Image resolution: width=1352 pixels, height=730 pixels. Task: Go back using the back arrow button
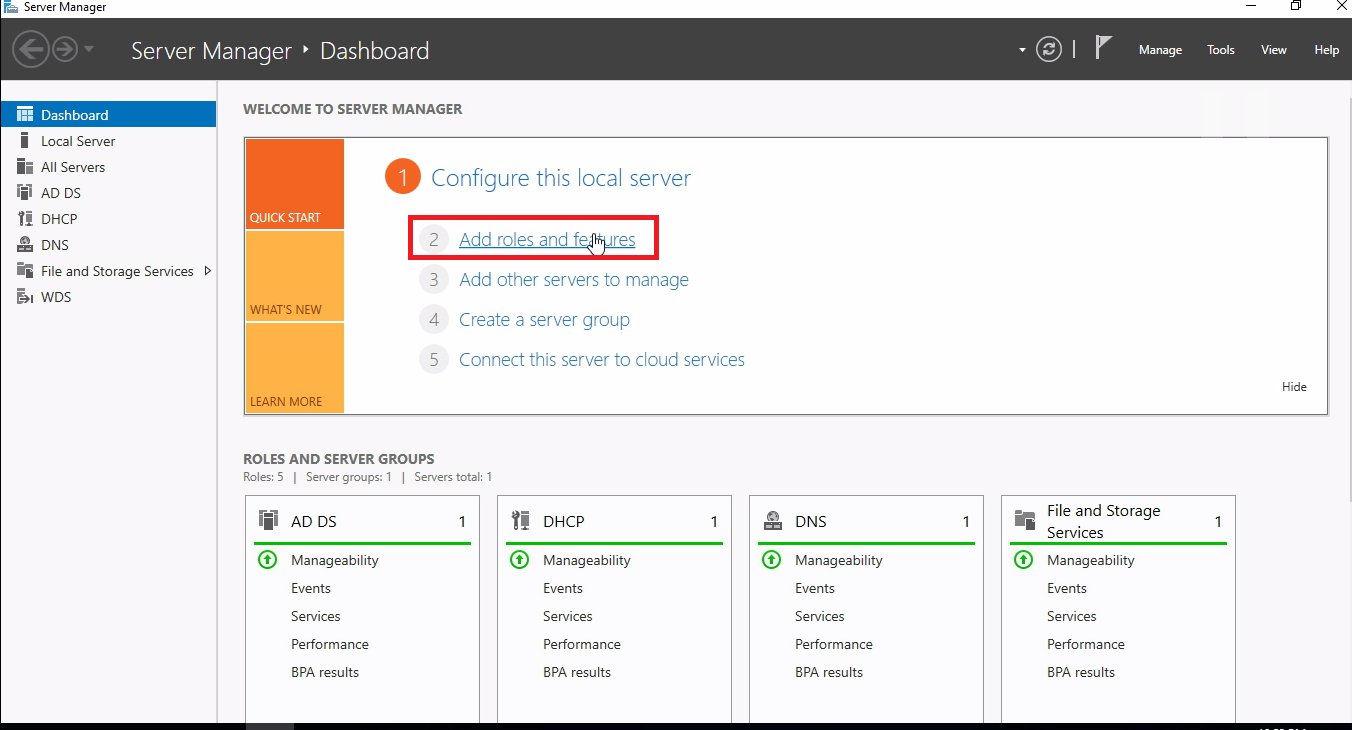pos(31,49)
